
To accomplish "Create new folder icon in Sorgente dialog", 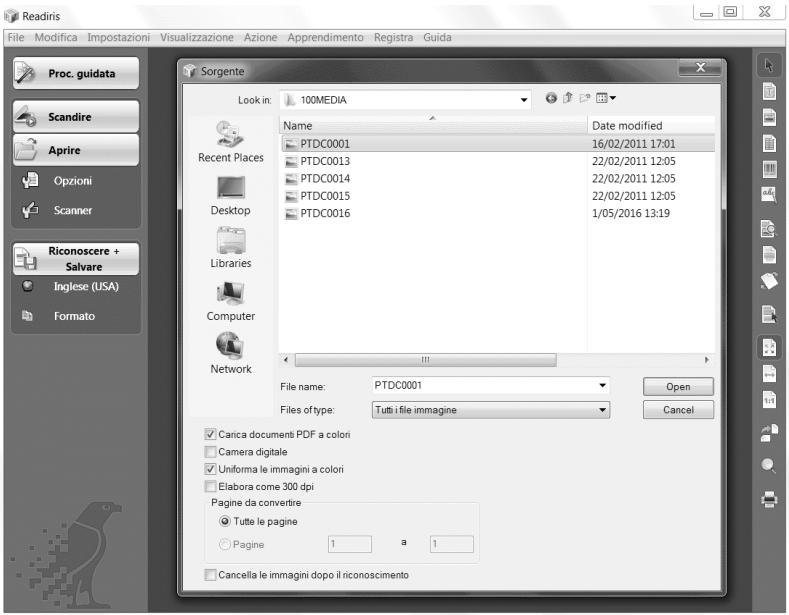I will click(x=584, y=98).
